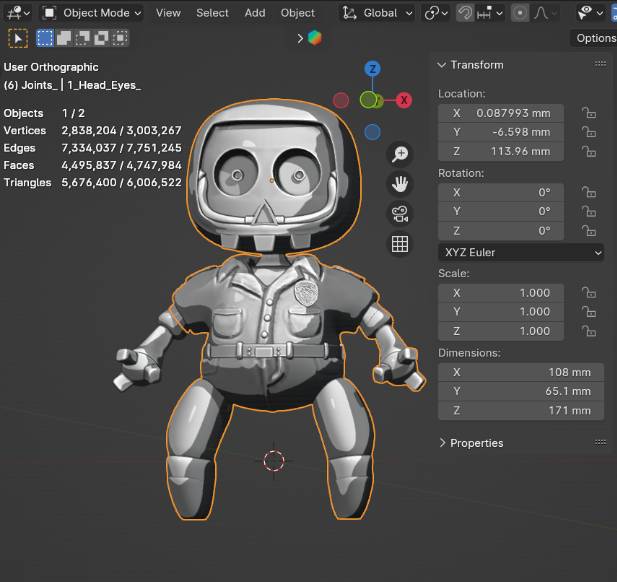Click the negative X red circle gizmo
The image size is (617, 582).
coord(341,100)
